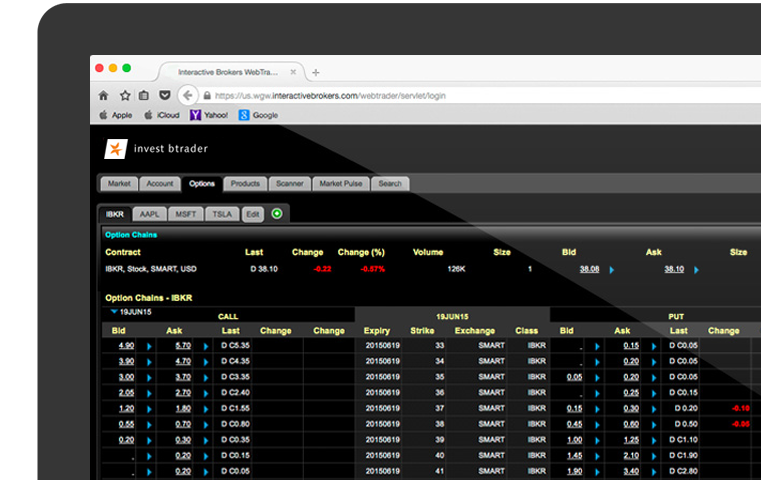This screenshot has height=480, width=761.
Task: Click arrow beside call bid 4.90
Action: (x=149, y=346)
